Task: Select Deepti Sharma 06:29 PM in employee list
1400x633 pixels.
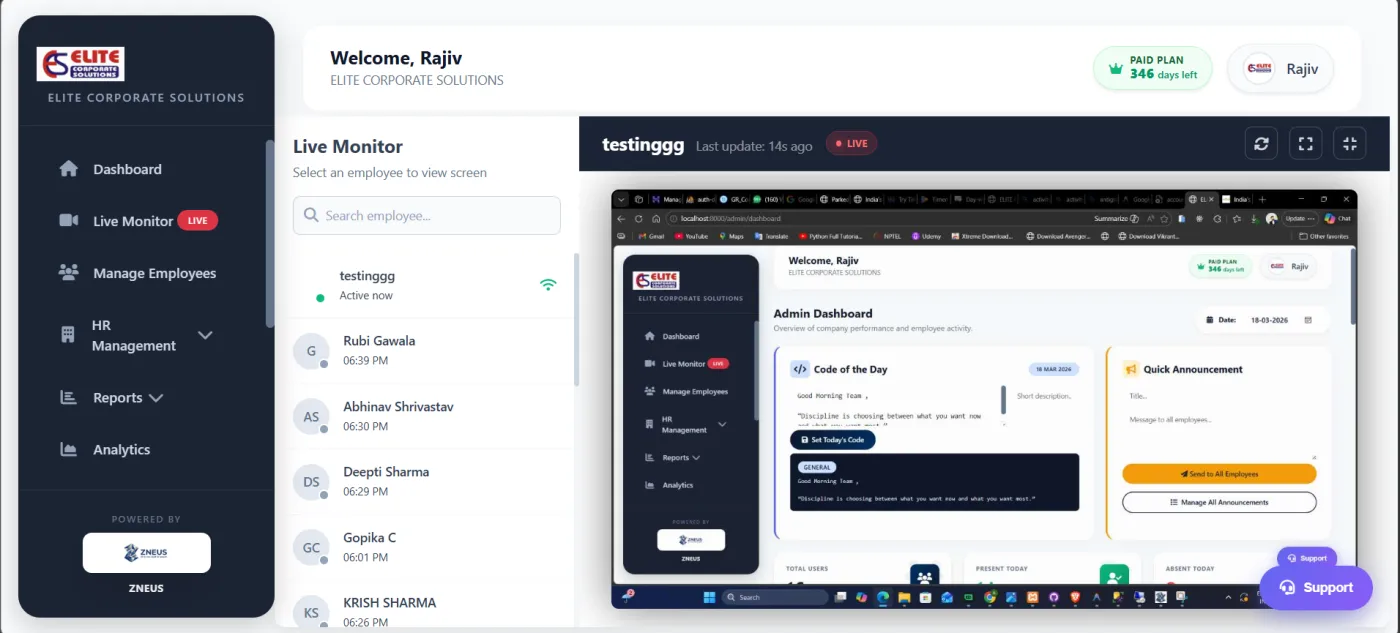Action: 432,482
